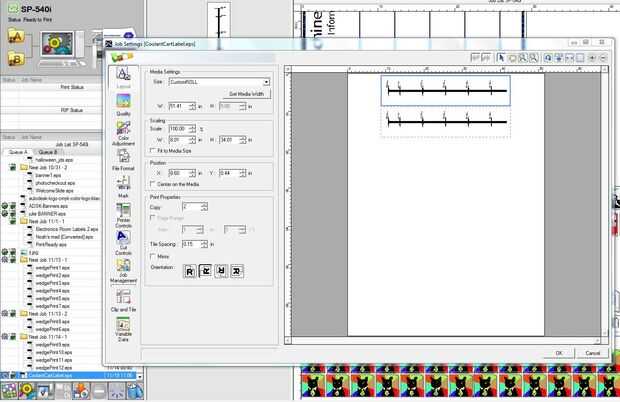This screenshot has width=620, height=402.
Task: Select the zoom in magnifier tool
Action: [x=523, y=58]
